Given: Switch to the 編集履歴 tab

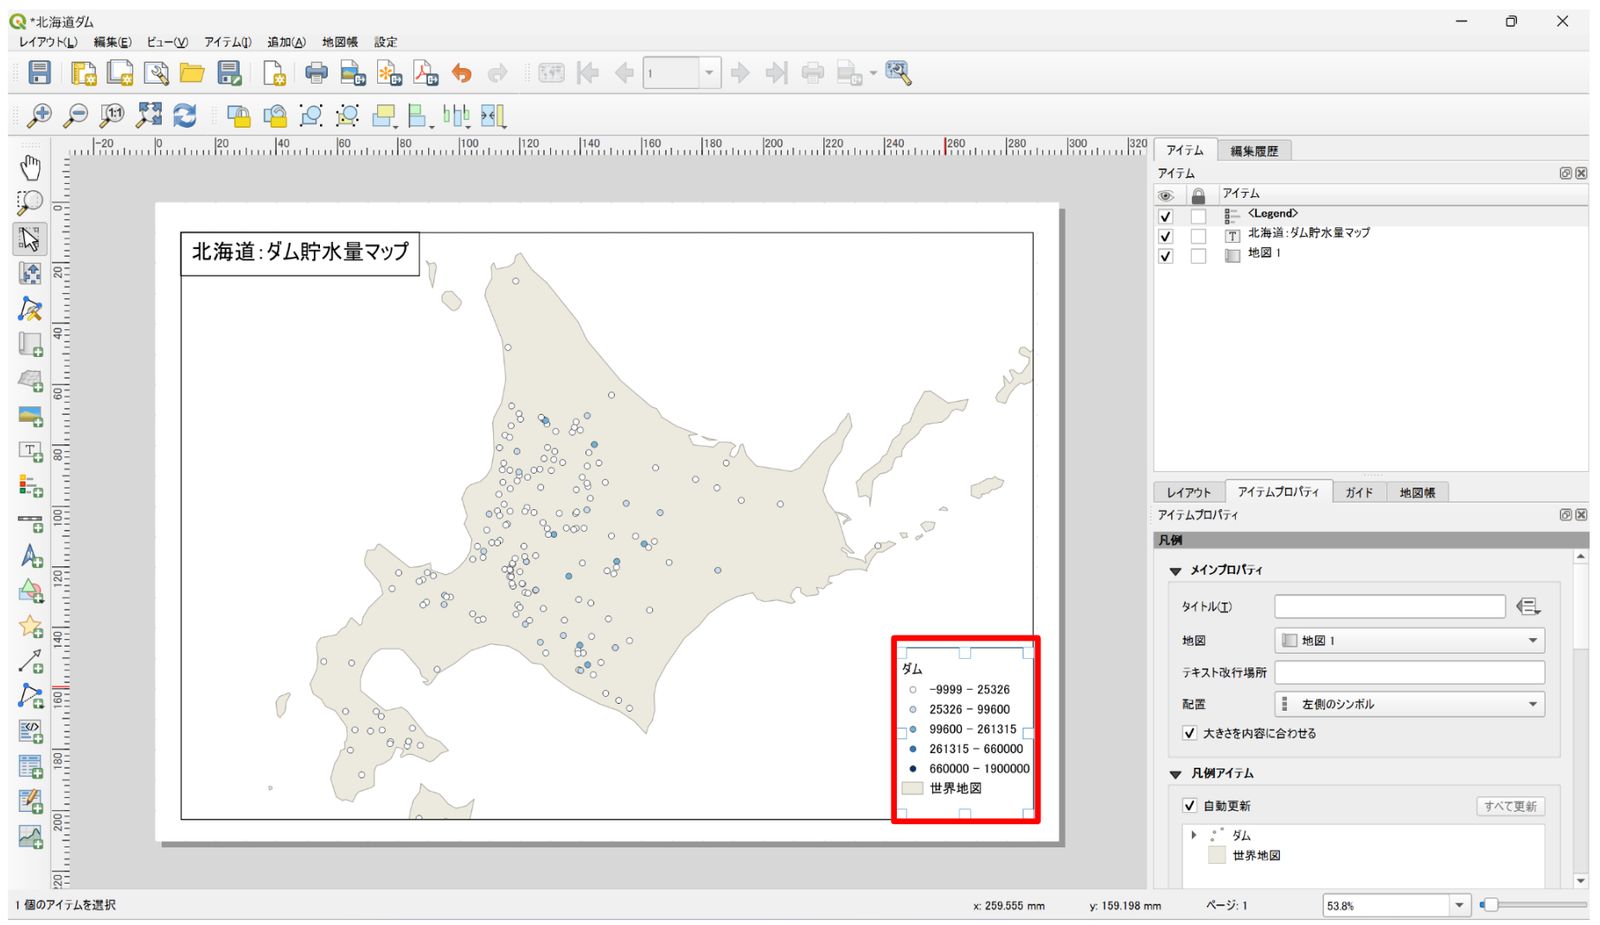Looking at the screenshot, I should tap(1254, 151).
